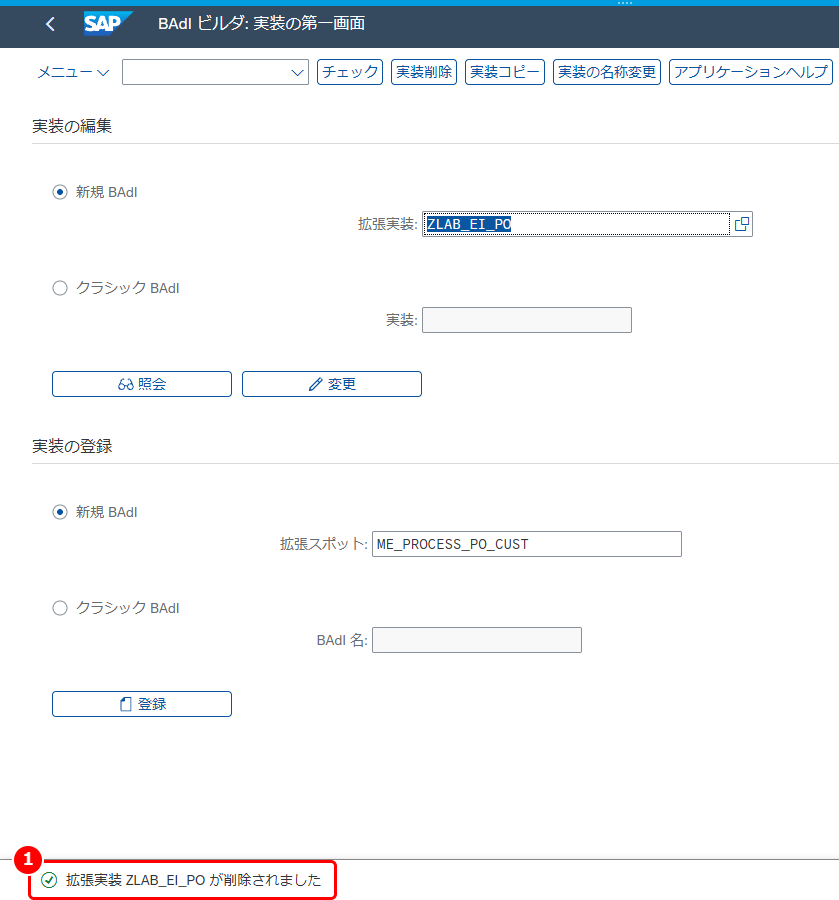Image resolution: width=839 pixels, height=900 pixels.
Task: Click the 実装削除 button
Action: pyautogui.click(x=424, y=72)
